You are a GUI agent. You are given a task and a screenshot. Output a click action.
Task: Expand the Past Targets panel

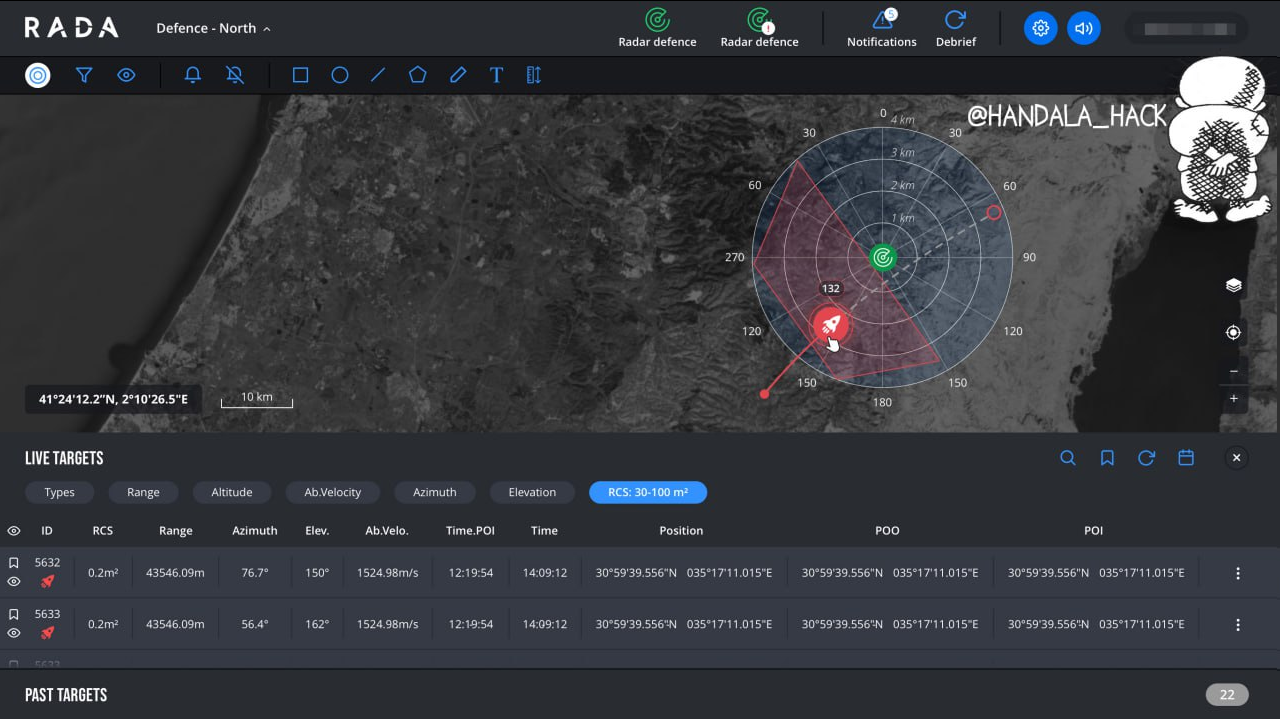(66, 695)
